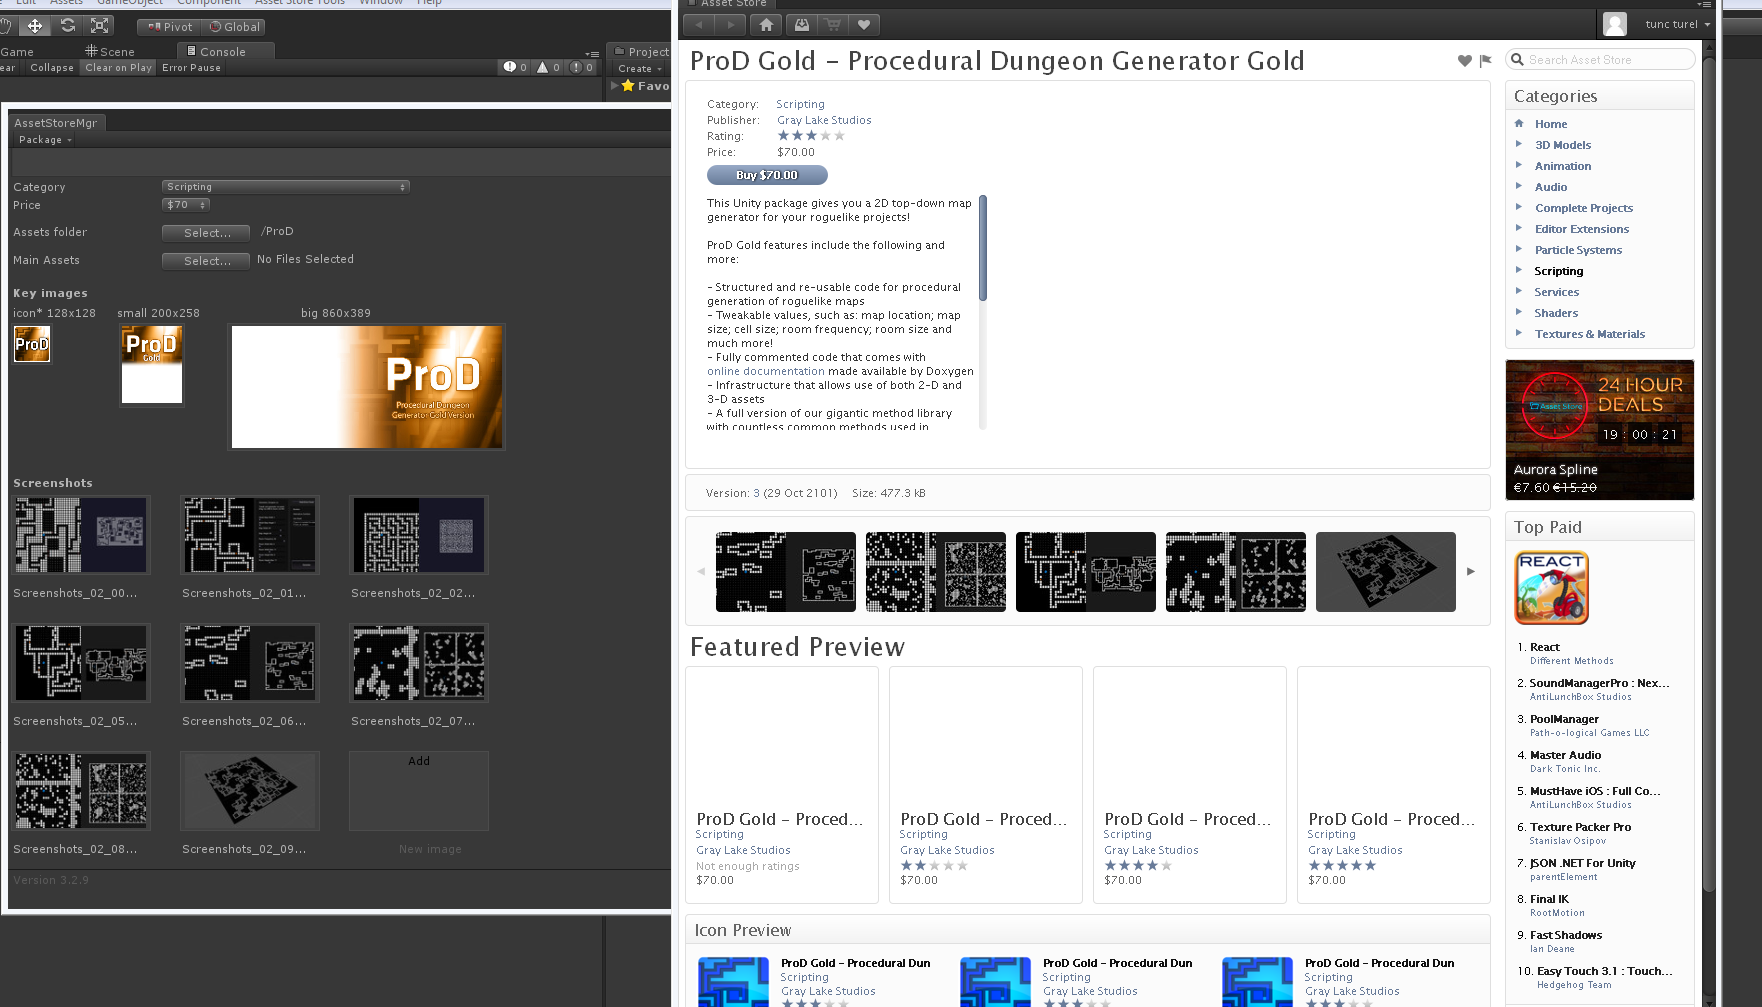This screenshot has width=1762, height=1007.
Task: Open the Asset Store downloads manager
Action: click(x=802, y=24)
